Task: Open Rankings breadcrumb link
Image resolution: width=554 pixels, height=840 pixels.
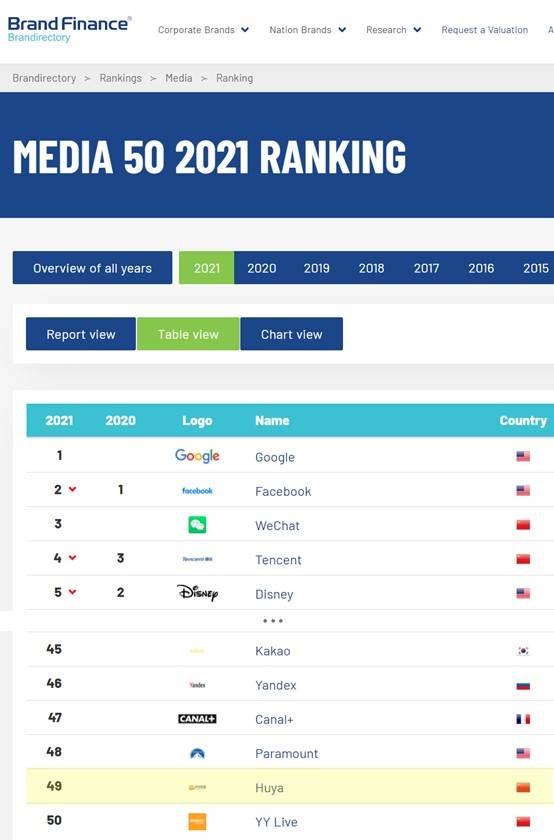Action: tap(121, 78)
